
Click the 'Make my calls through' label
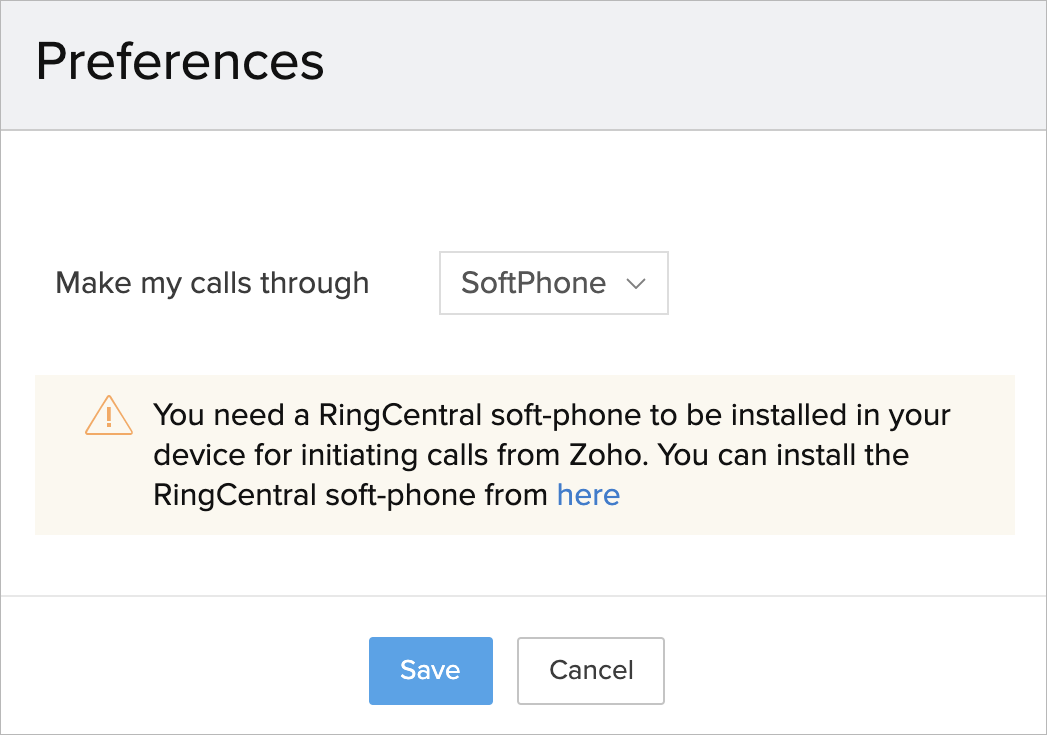(212, 283)
